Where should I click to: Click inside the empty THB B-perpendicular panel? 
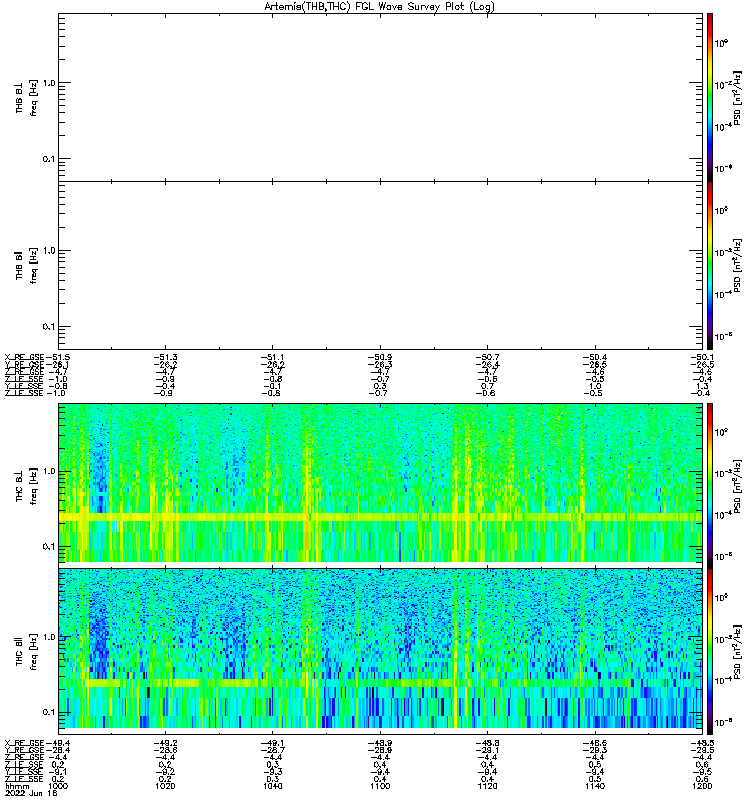point(381,97)
